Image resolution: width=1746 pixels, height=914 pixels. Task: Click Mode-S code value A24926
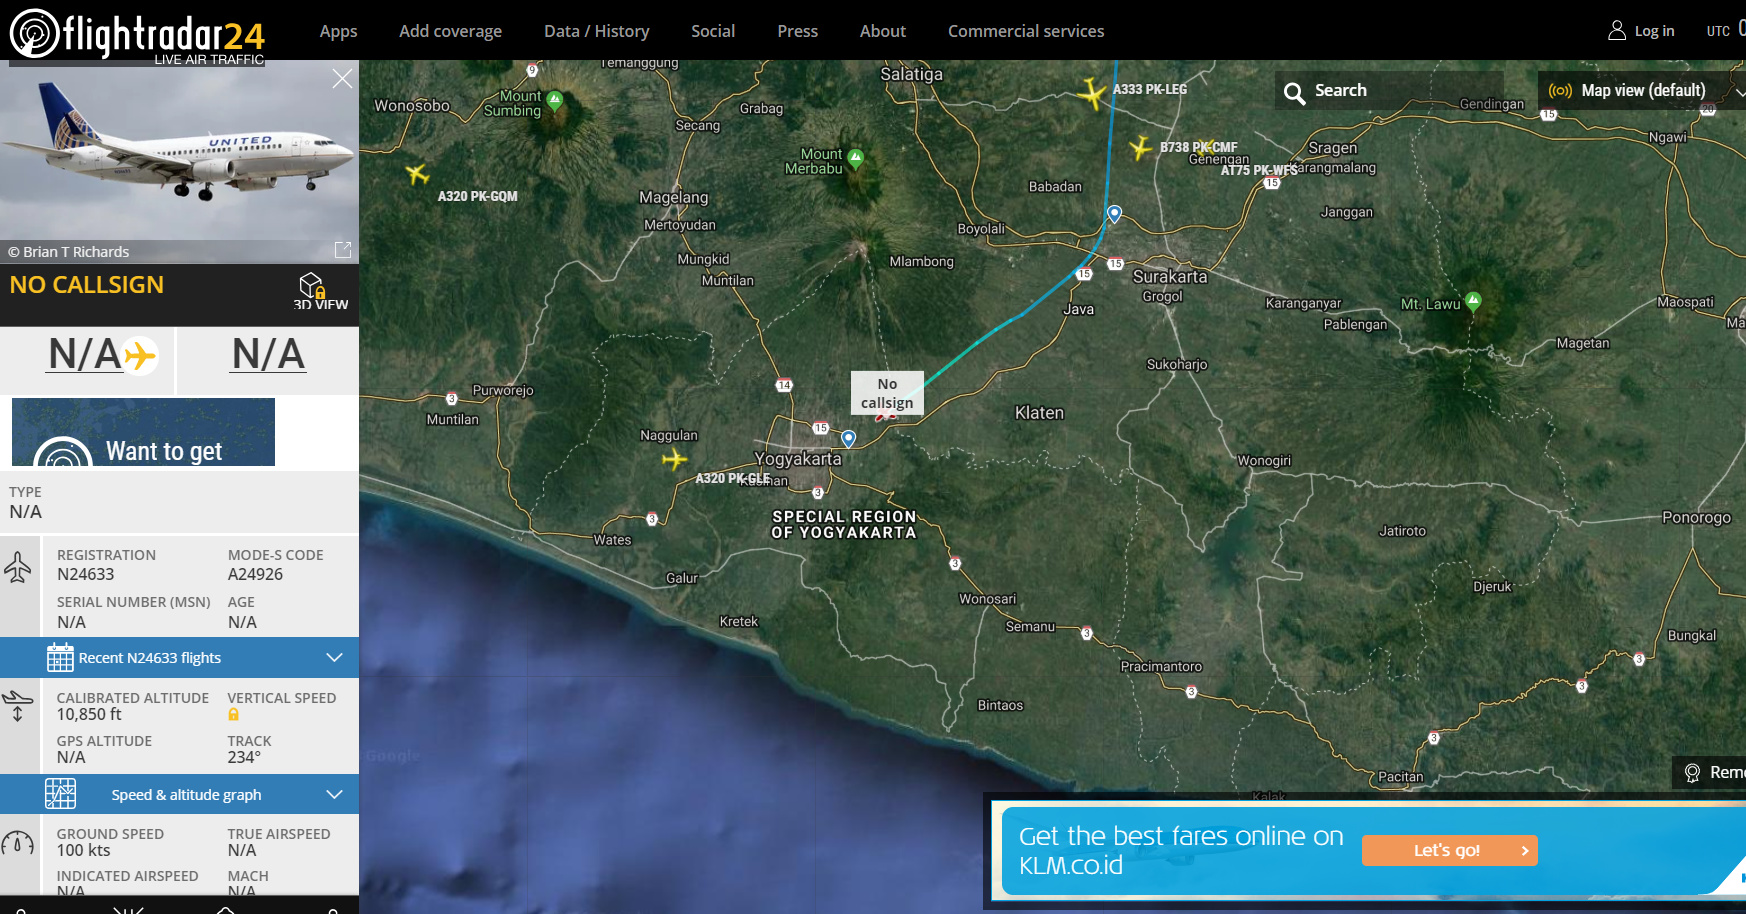point(255,574)
